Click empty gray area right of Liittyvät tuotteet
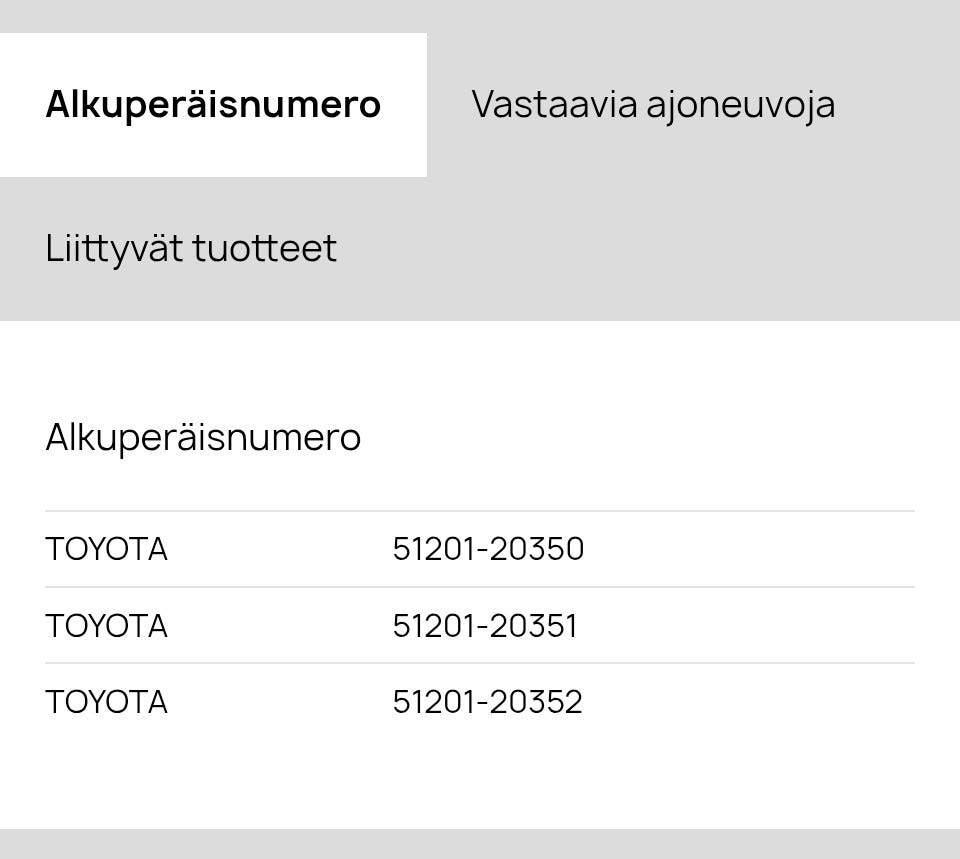Screen dimensions: 960x859 click(x=650, y=248)
